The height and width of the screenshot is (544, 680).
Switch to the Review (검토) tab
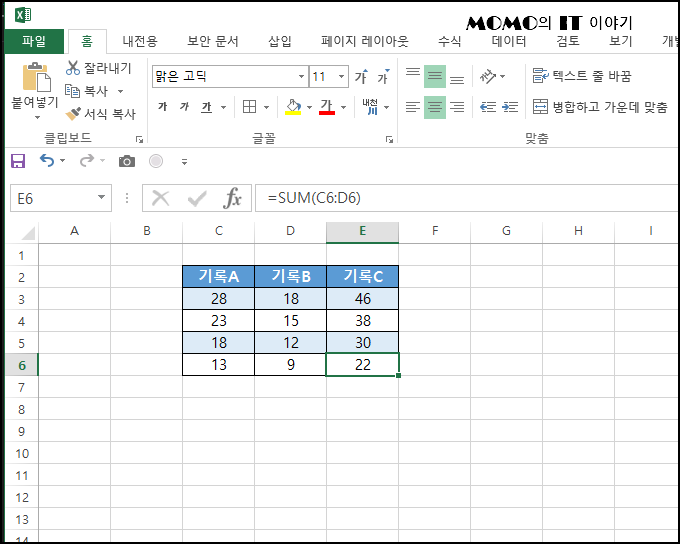click(x=568, y=41)
